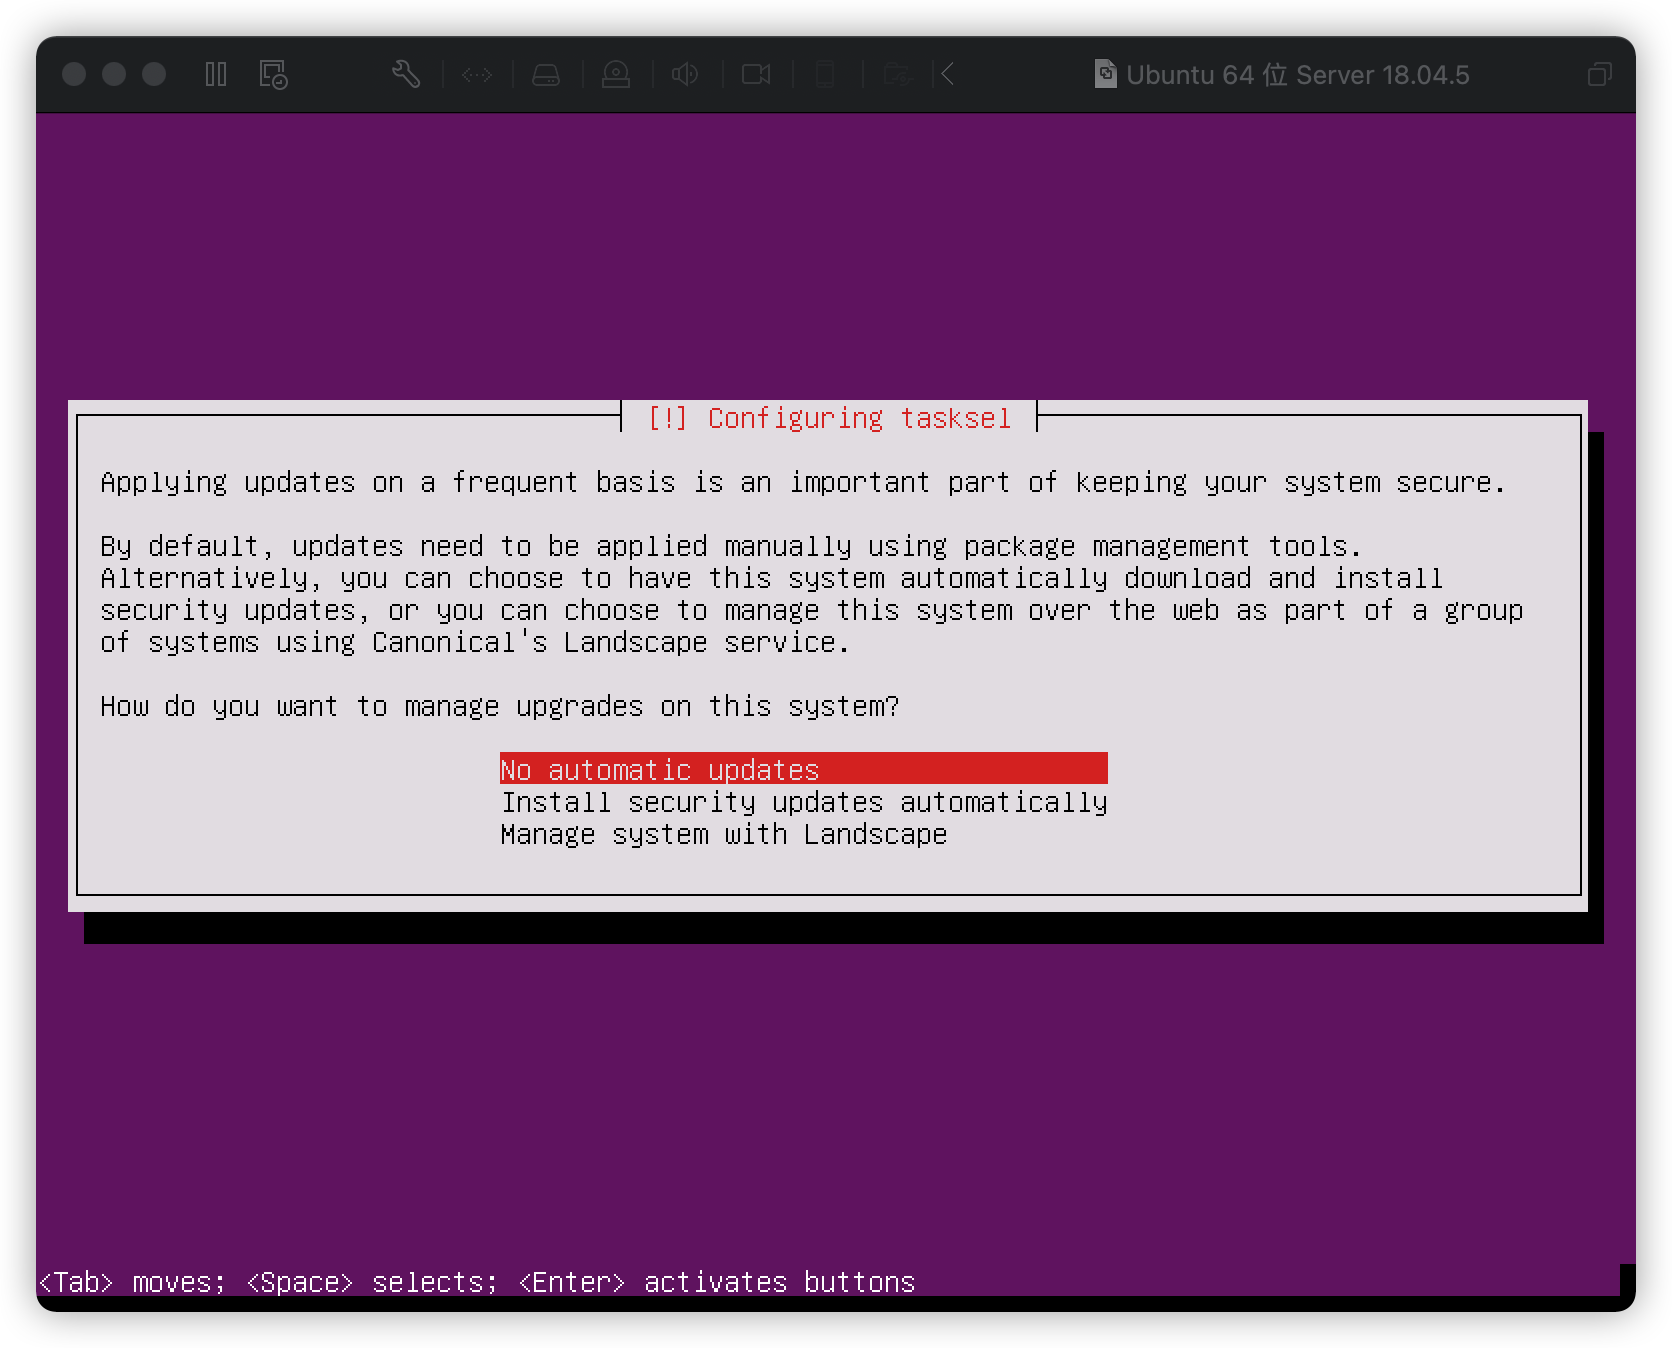The height and width of the screenshot is (1348, 1672).
Task: Click the shared folders icon
Action: tap(898, 74)
